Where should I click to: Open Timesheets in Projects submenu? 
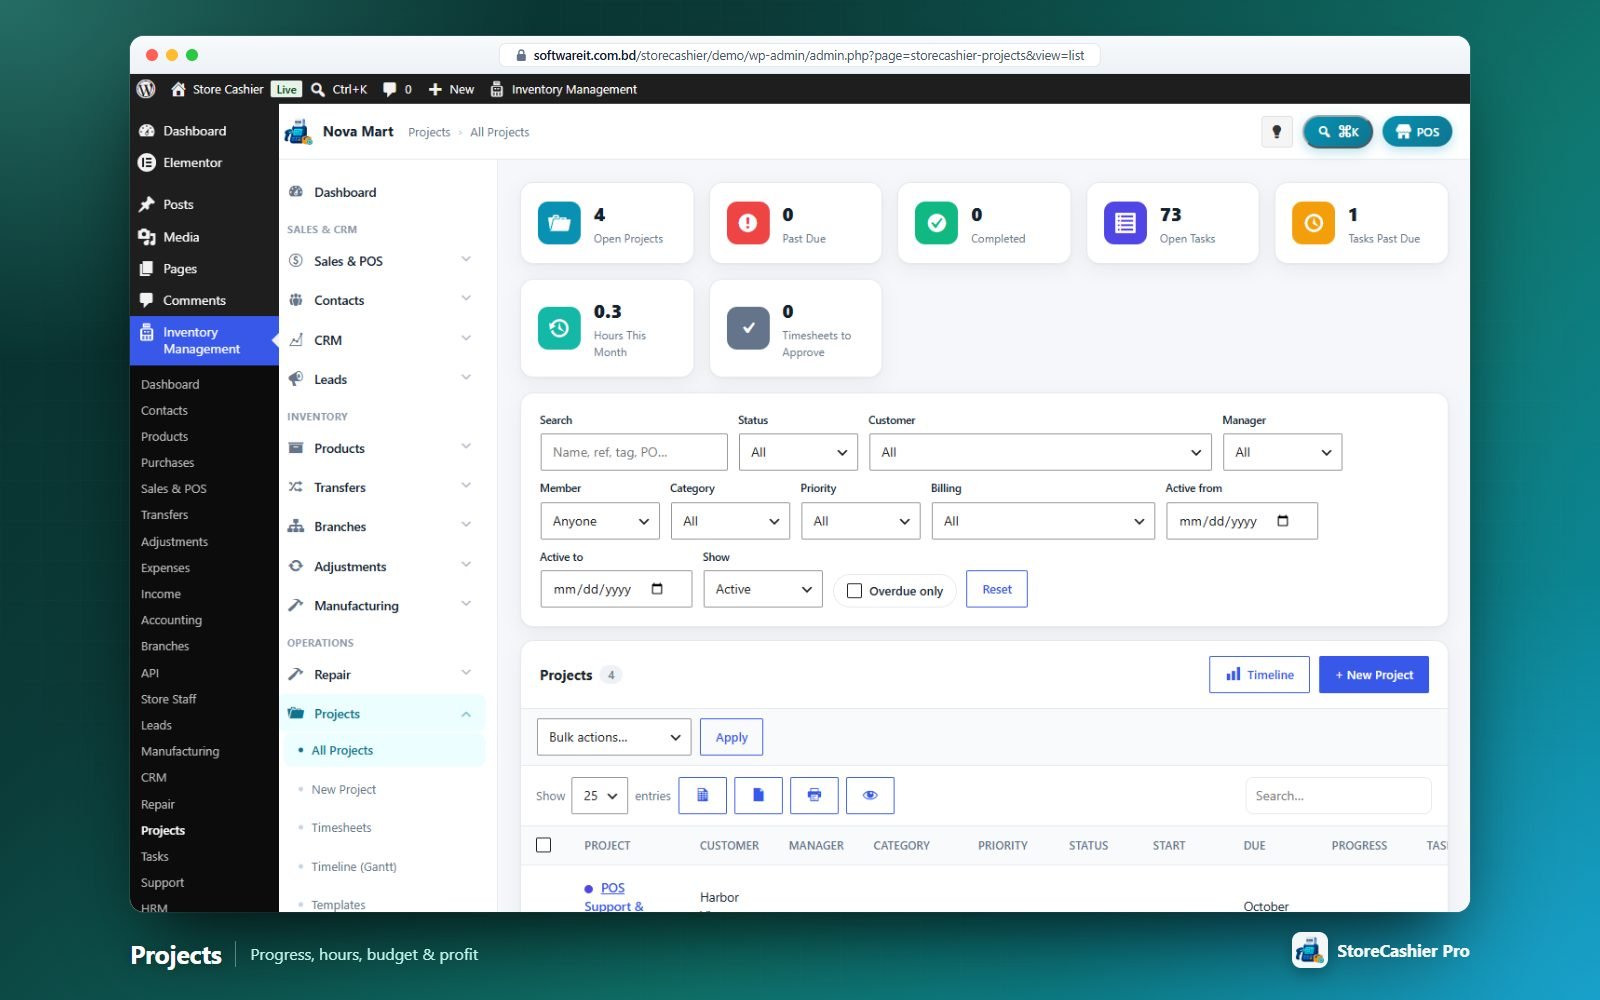tap(341, 828)
